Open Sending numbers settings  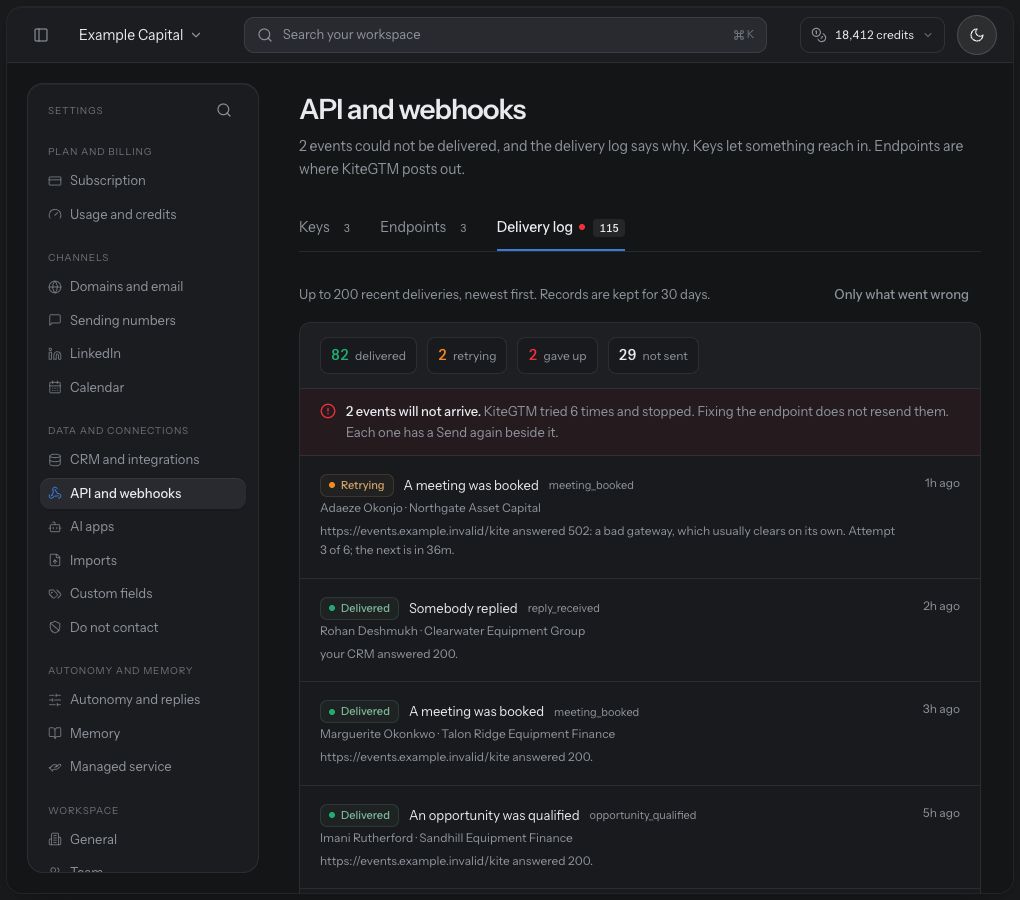pos(143,321)
